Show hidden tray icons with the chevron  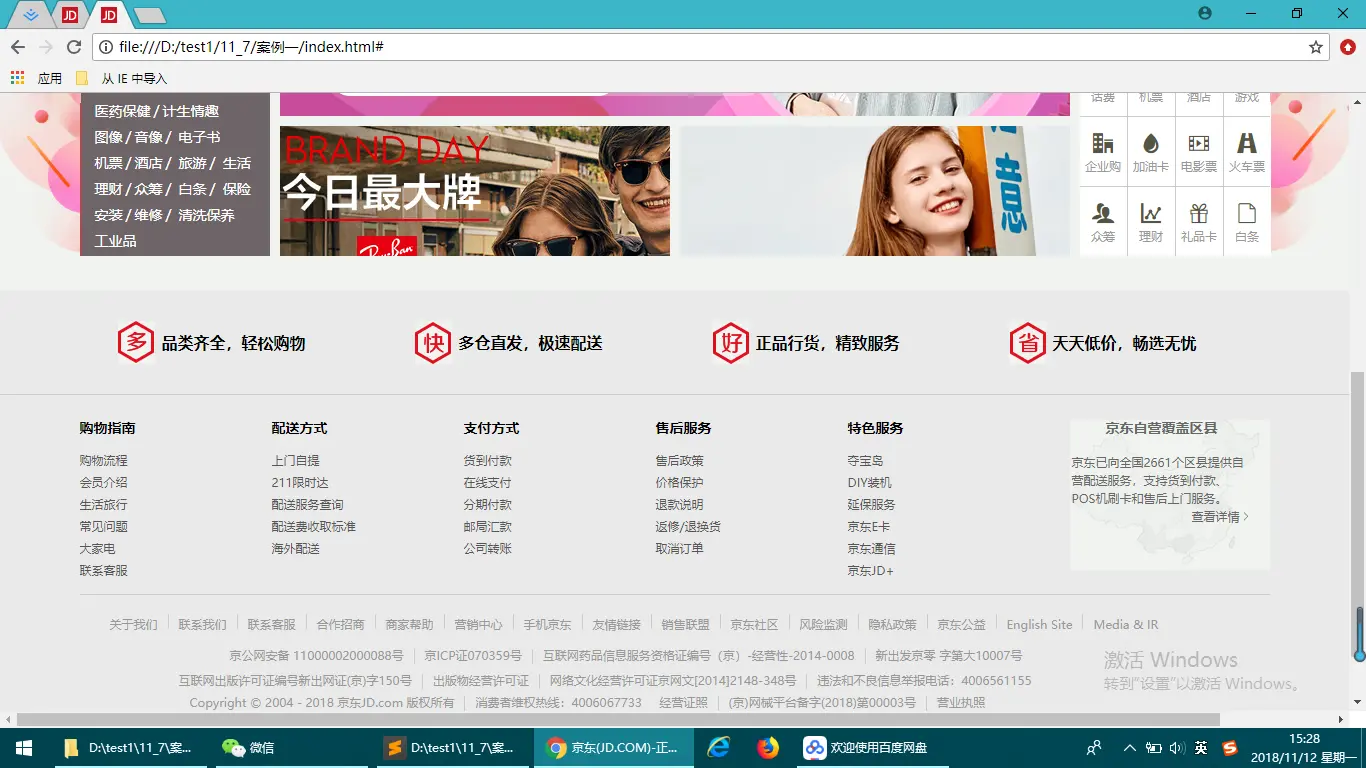[1130, 747]
